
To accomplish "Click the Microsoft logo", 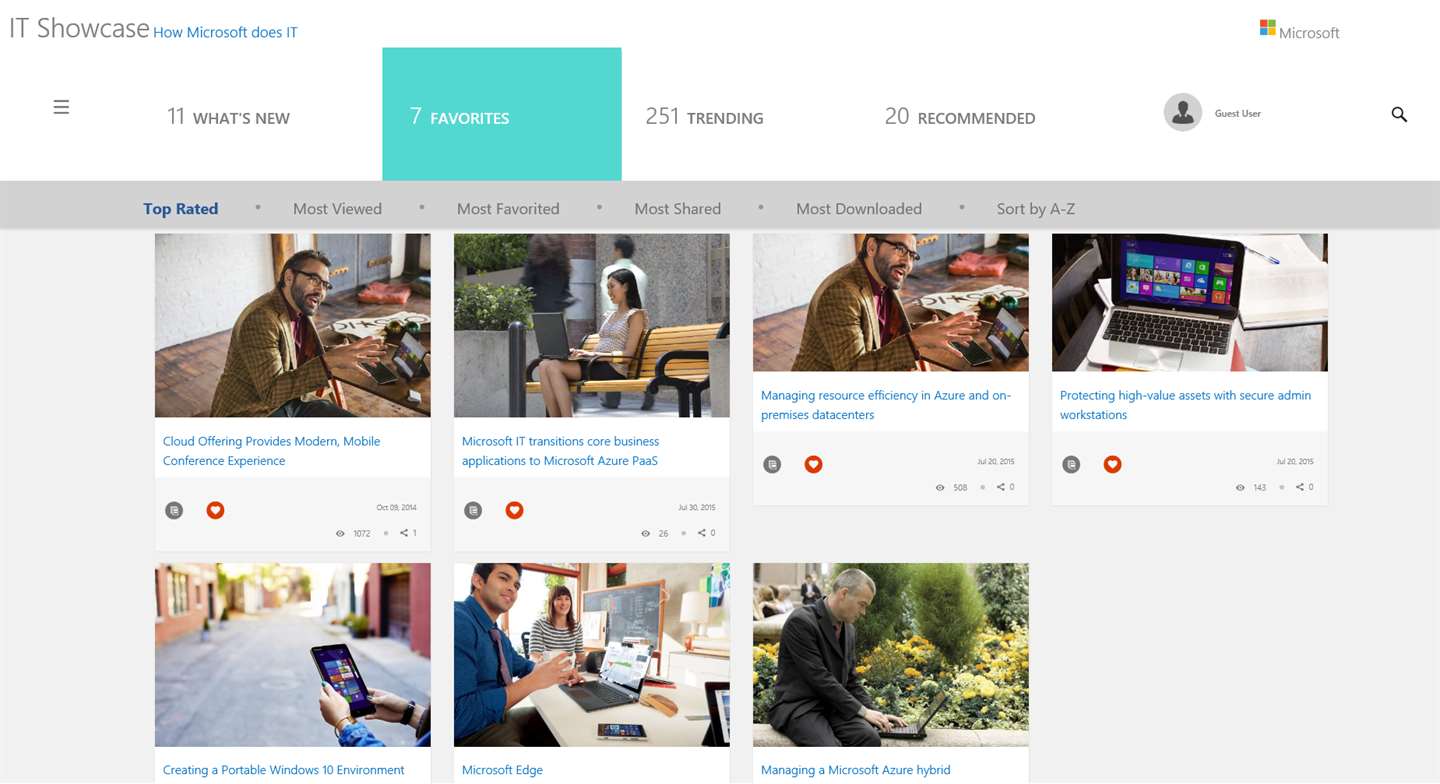I will pos(1299,30).
